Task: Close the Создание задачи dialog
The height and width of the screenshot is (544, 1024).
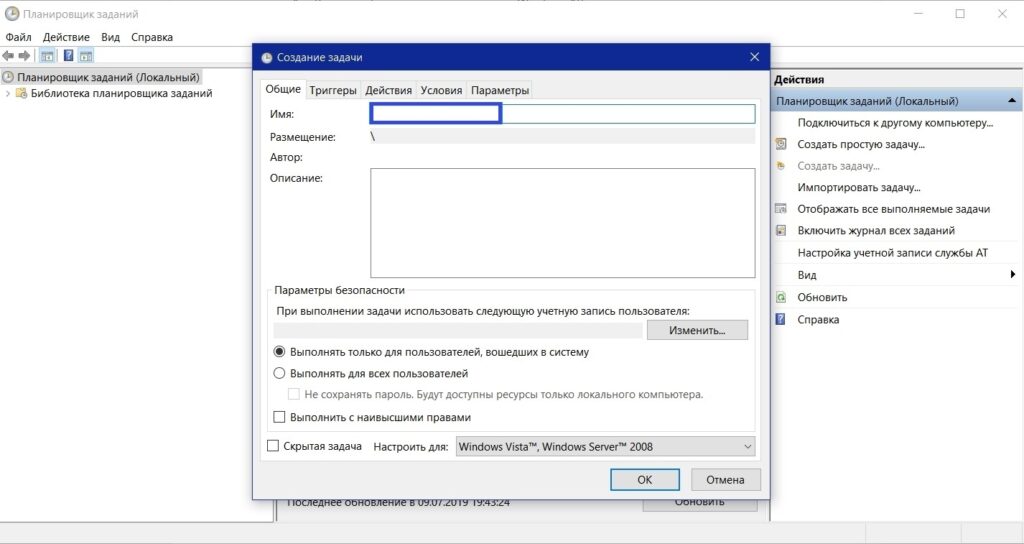Action: [754, 57]
